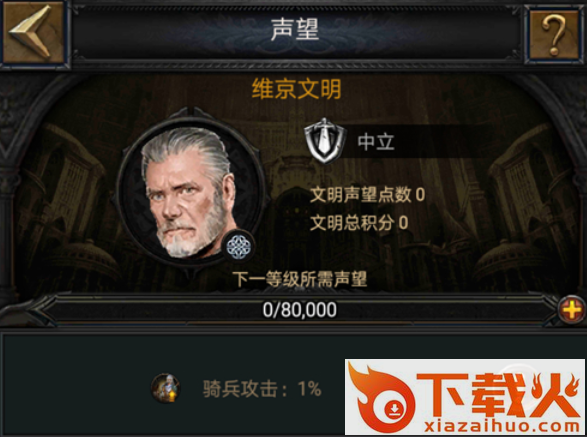This screenshot has height=437, width=587.
Task: Click the 维京文明 civilization title
Action: [x=296, y=89]
